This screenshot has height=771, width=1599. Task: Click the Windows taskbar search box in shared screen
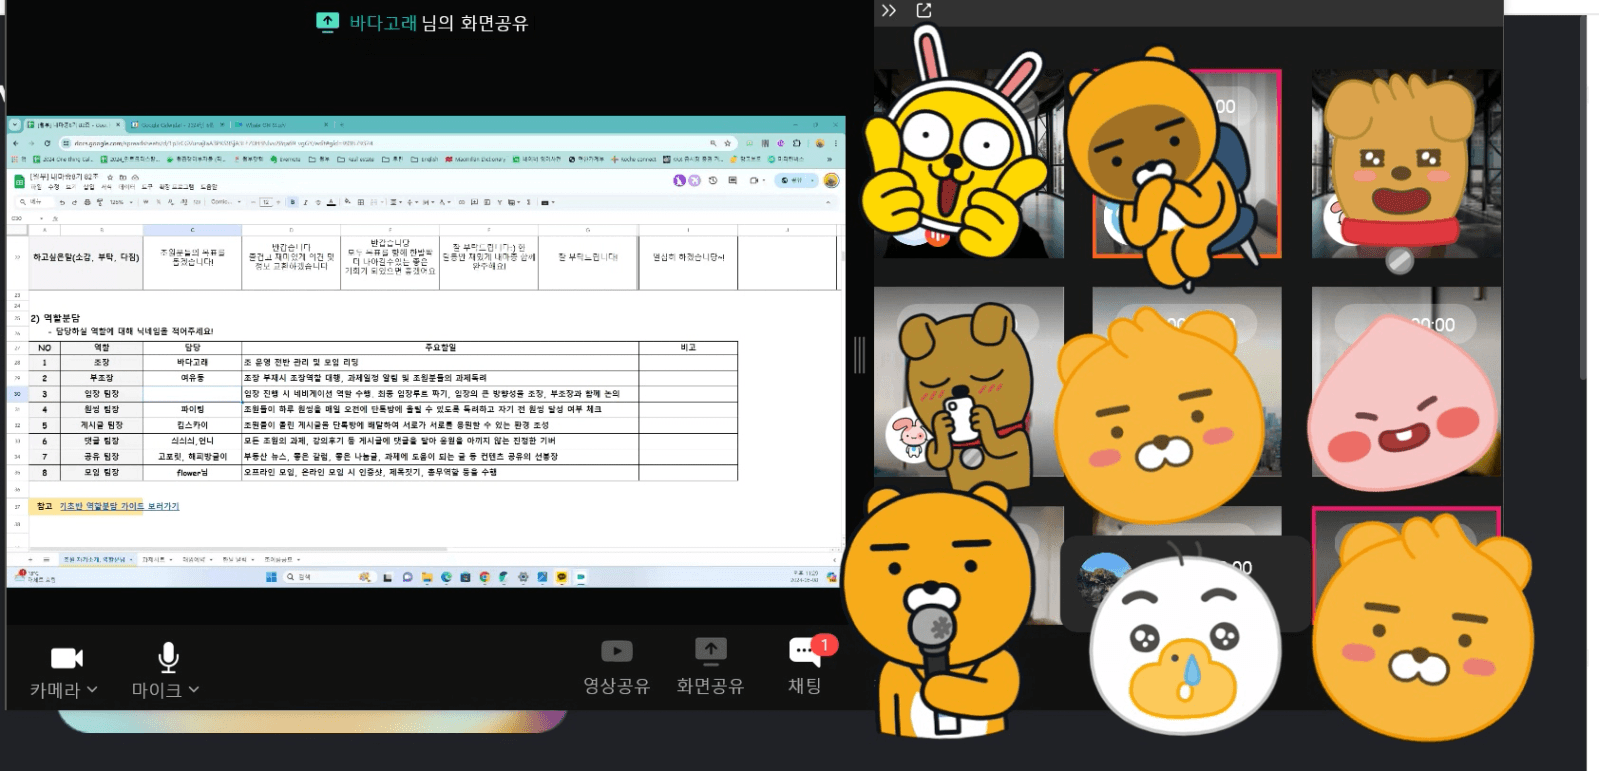pyautogui.click(x=328, y=577)
